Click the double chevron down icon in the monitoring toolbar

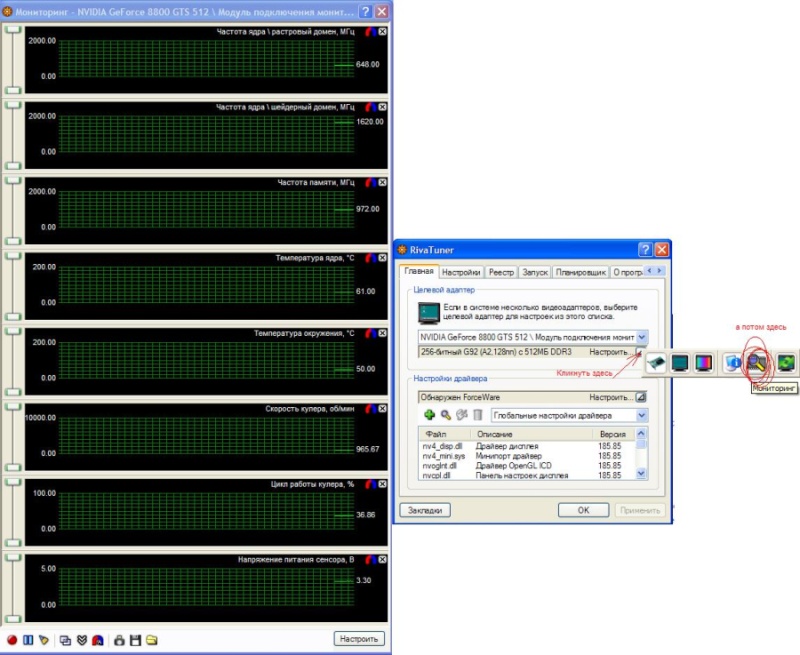(82, 640)
